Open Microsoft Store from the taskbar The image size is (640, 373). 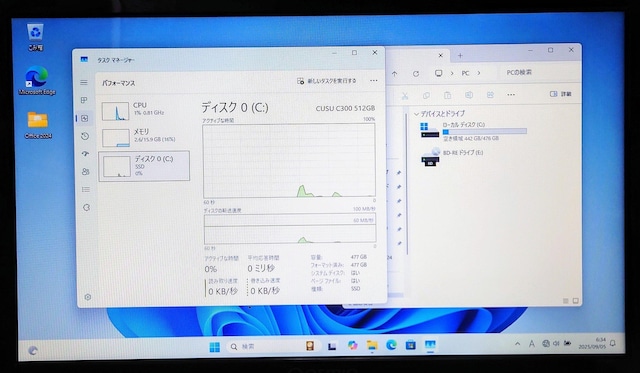(411, 345)
